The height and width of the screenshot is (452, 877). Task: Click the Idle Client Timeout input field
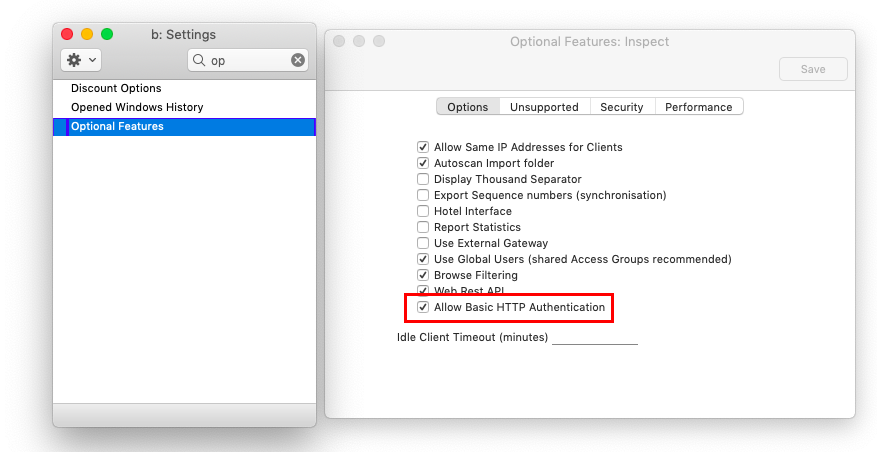(594, 337)
